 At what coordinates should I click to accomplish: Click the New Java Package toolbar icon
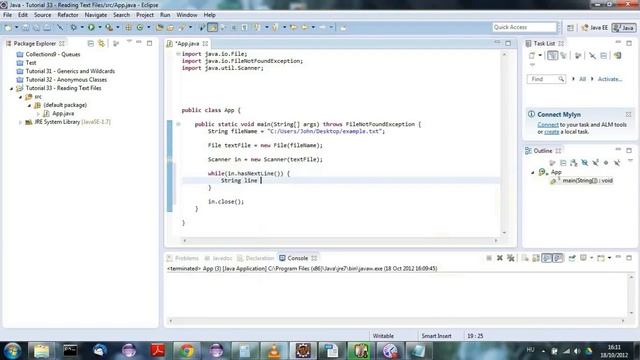(129, 27)
